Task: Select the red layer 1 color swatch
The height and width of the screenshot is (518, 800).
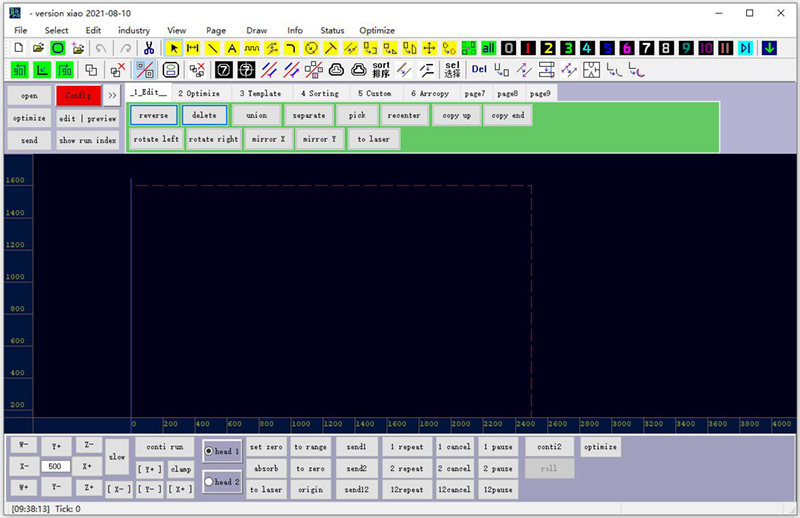Action: (x=528, y=48)
